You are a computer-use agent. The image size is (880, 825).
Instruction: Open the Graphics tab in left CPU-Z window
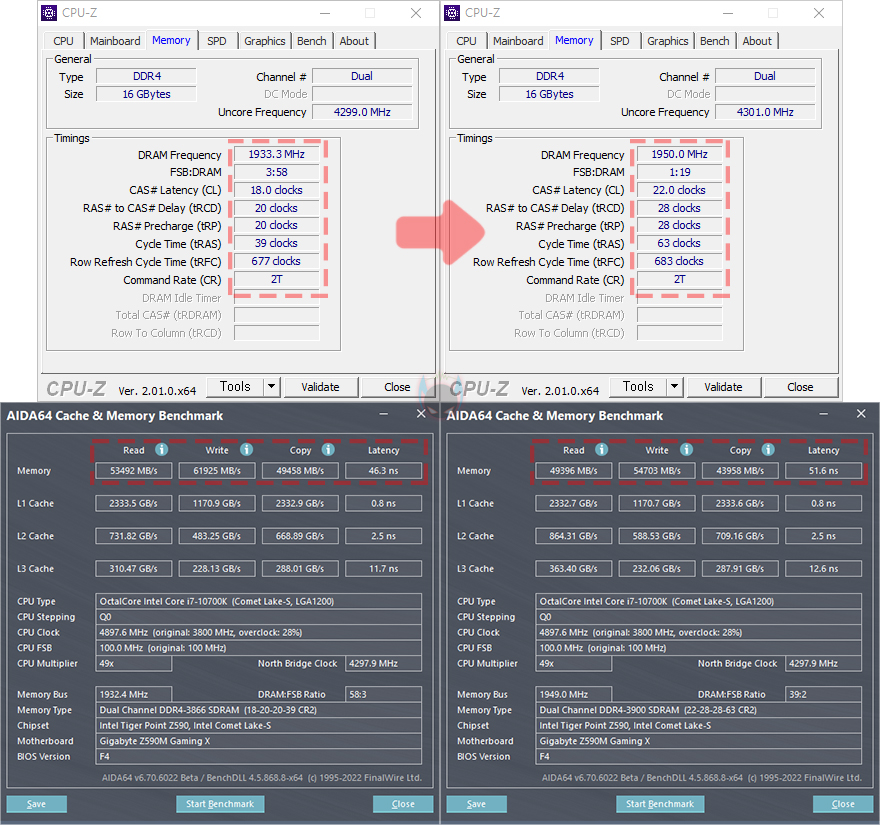point(264,41)
